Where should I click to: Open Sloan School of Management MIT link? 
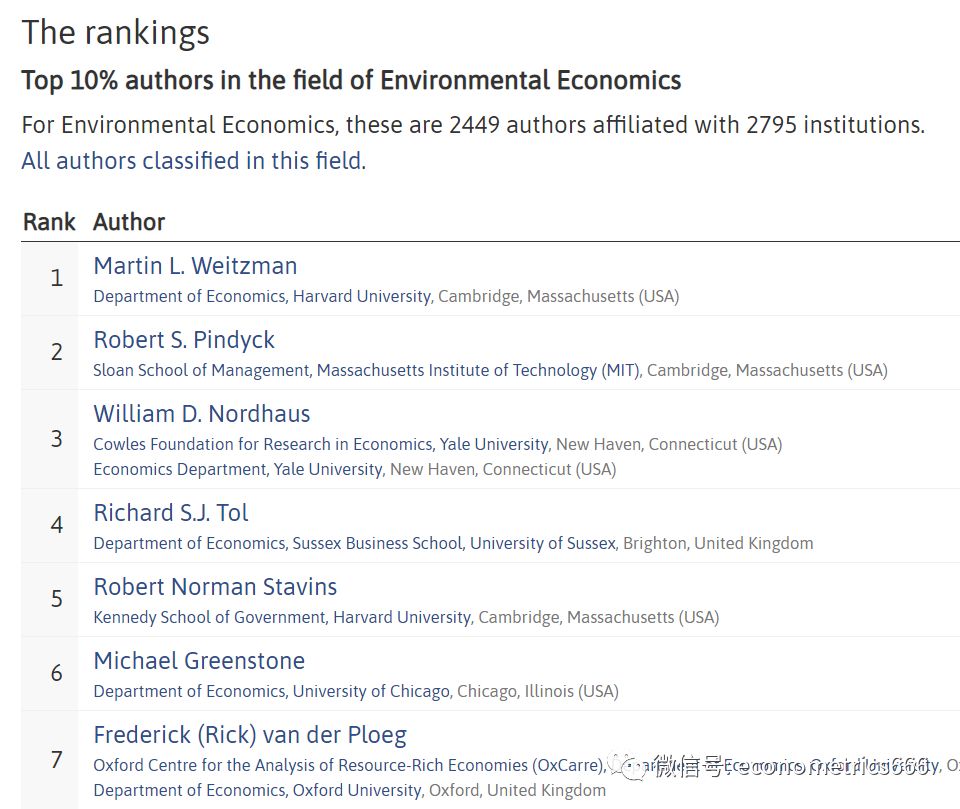[367, 371]
